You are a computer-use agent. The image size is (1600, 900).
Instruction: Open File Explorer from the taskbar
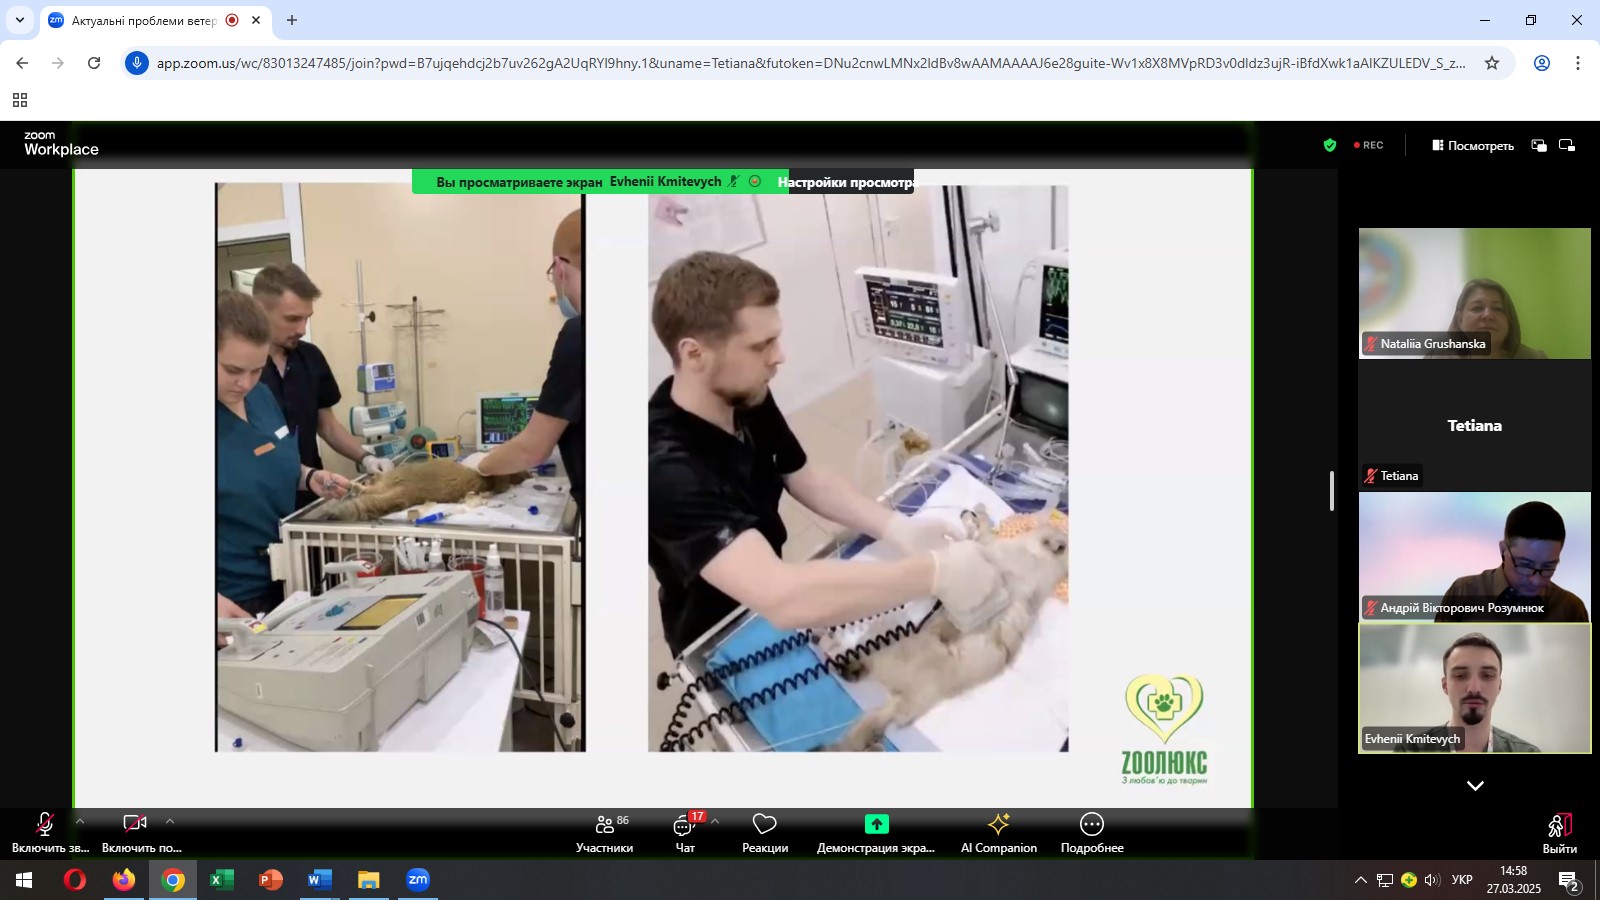(x=369, y=880)
